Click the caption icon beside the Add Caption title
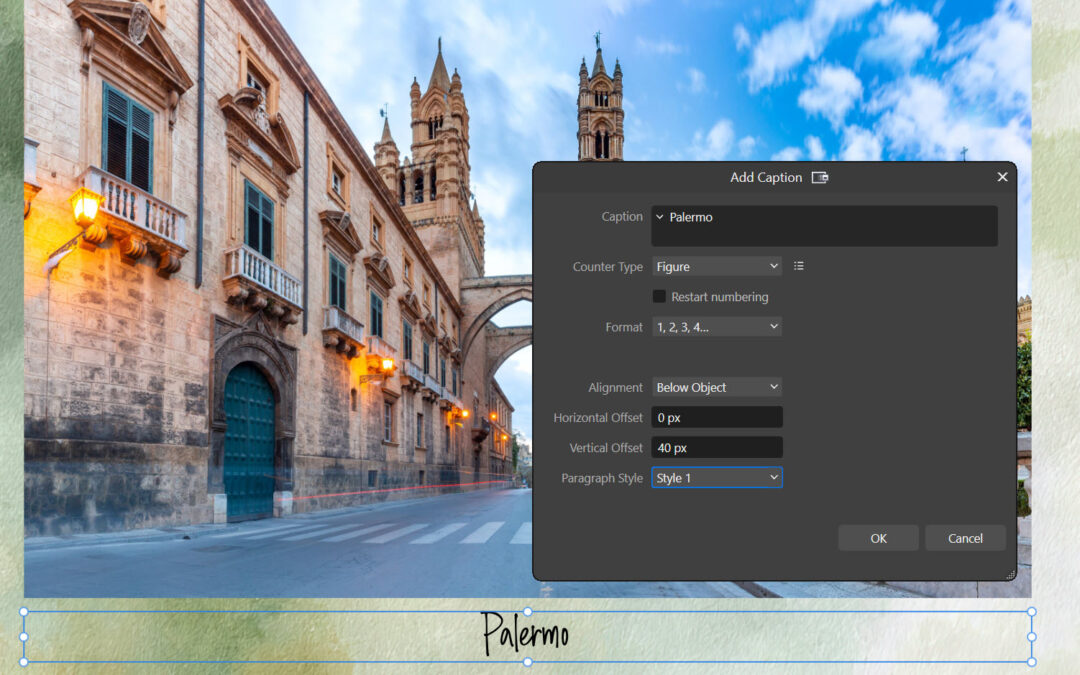Image resolution: width=1080 pixels, height=675 pixels. (x=822, y=177)
